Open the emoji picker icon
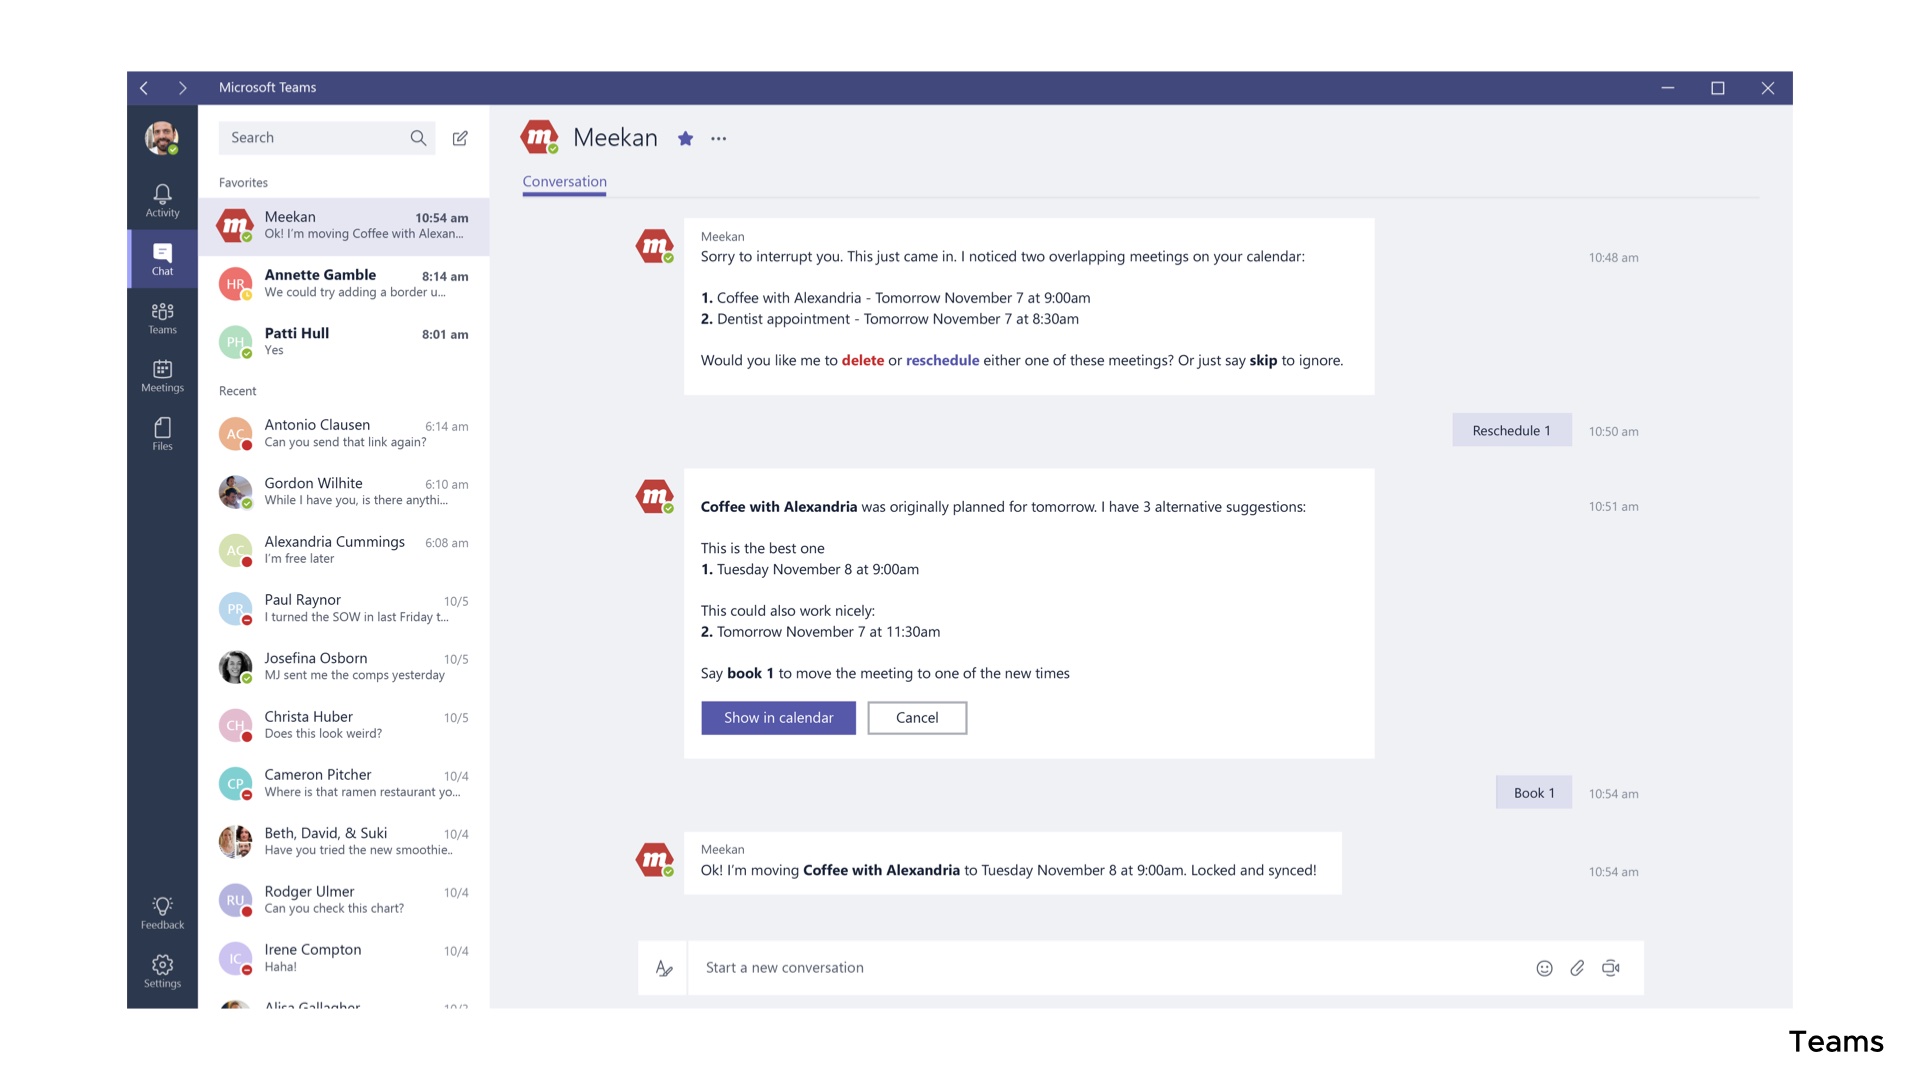 click(x=1544, y=968)
